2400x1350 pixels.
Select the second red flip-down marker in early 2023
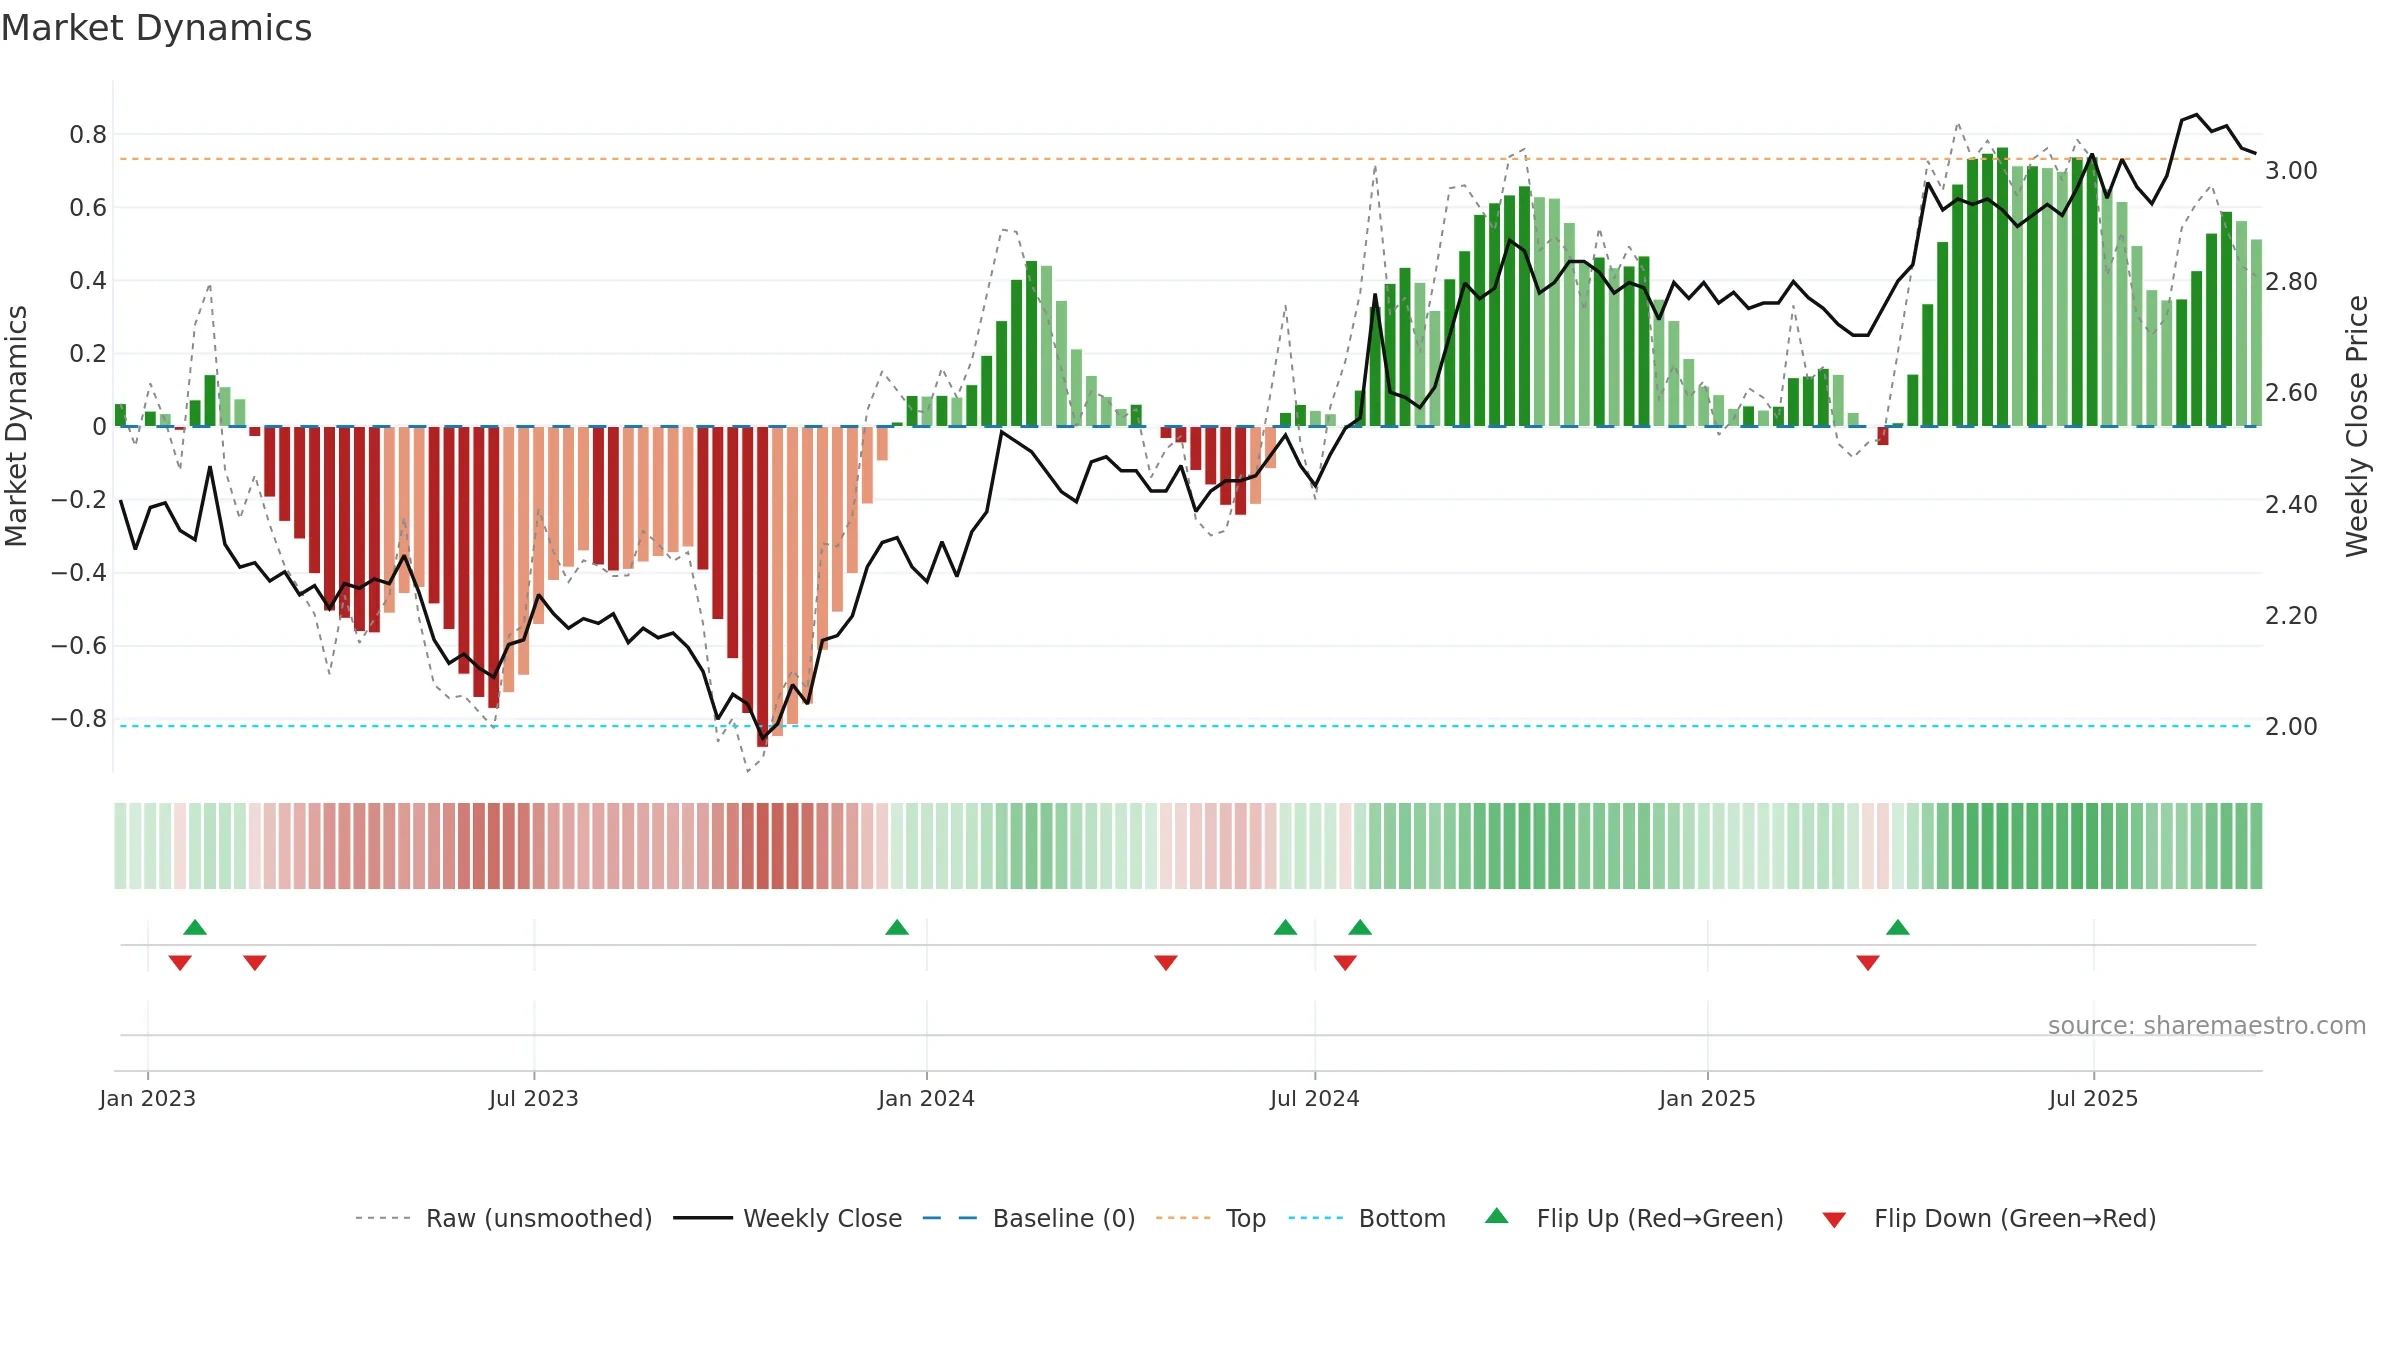pos(255,962)
